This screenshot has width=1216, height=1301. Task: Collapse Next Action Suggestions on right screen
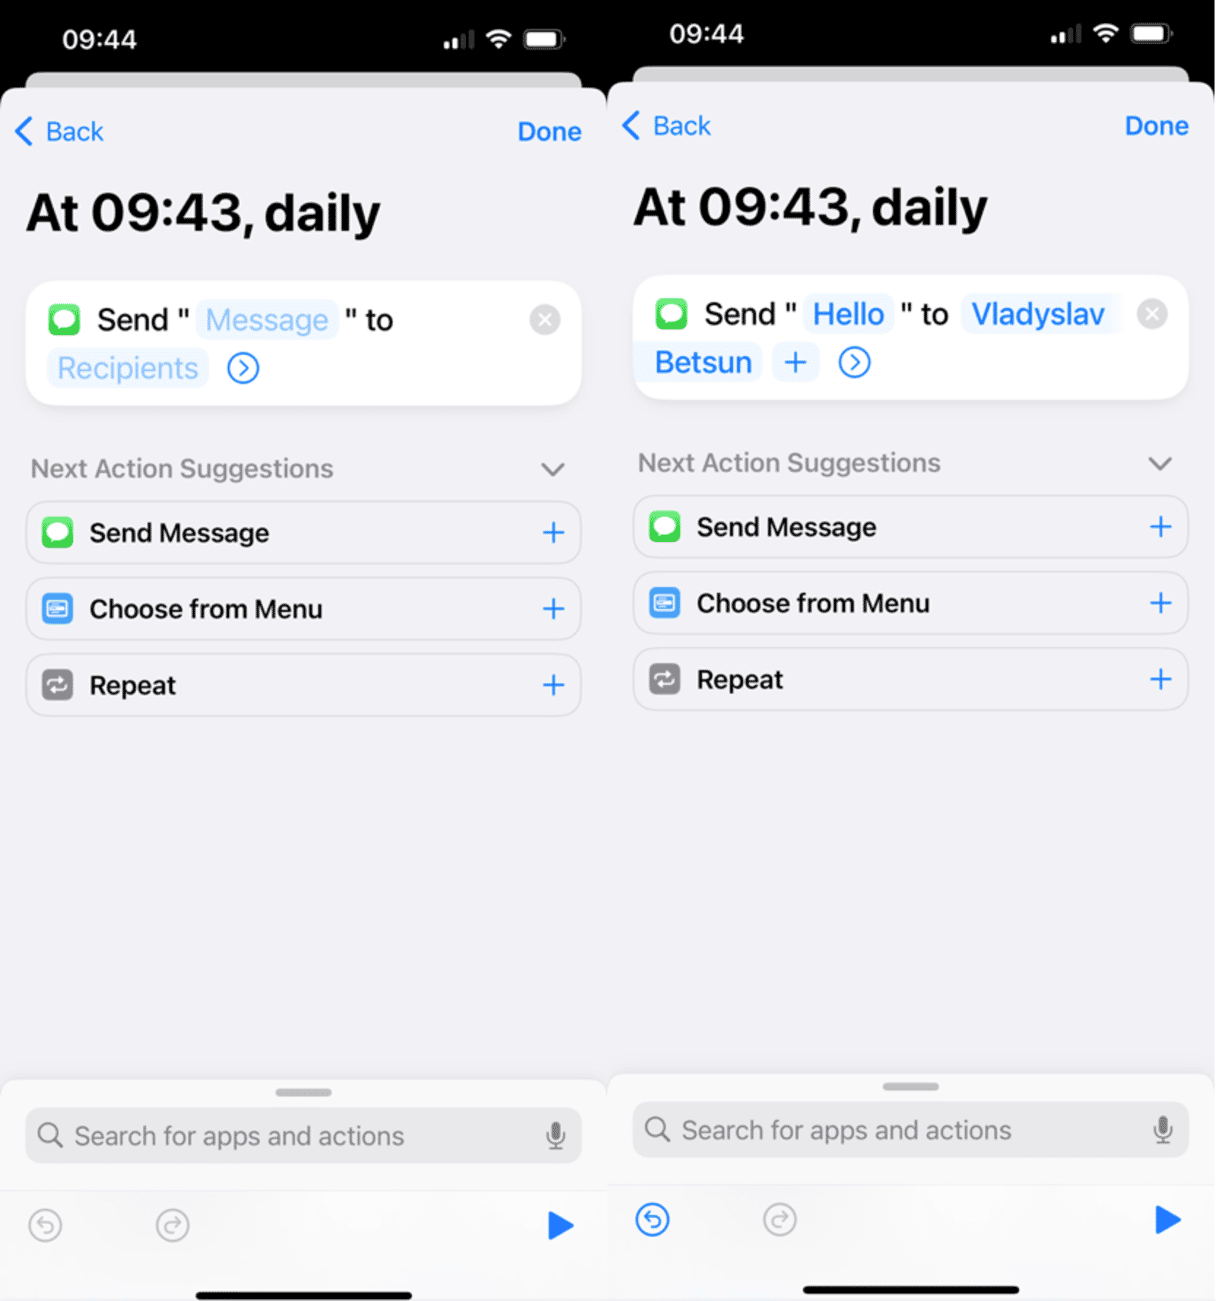[x=1160, y=463]
